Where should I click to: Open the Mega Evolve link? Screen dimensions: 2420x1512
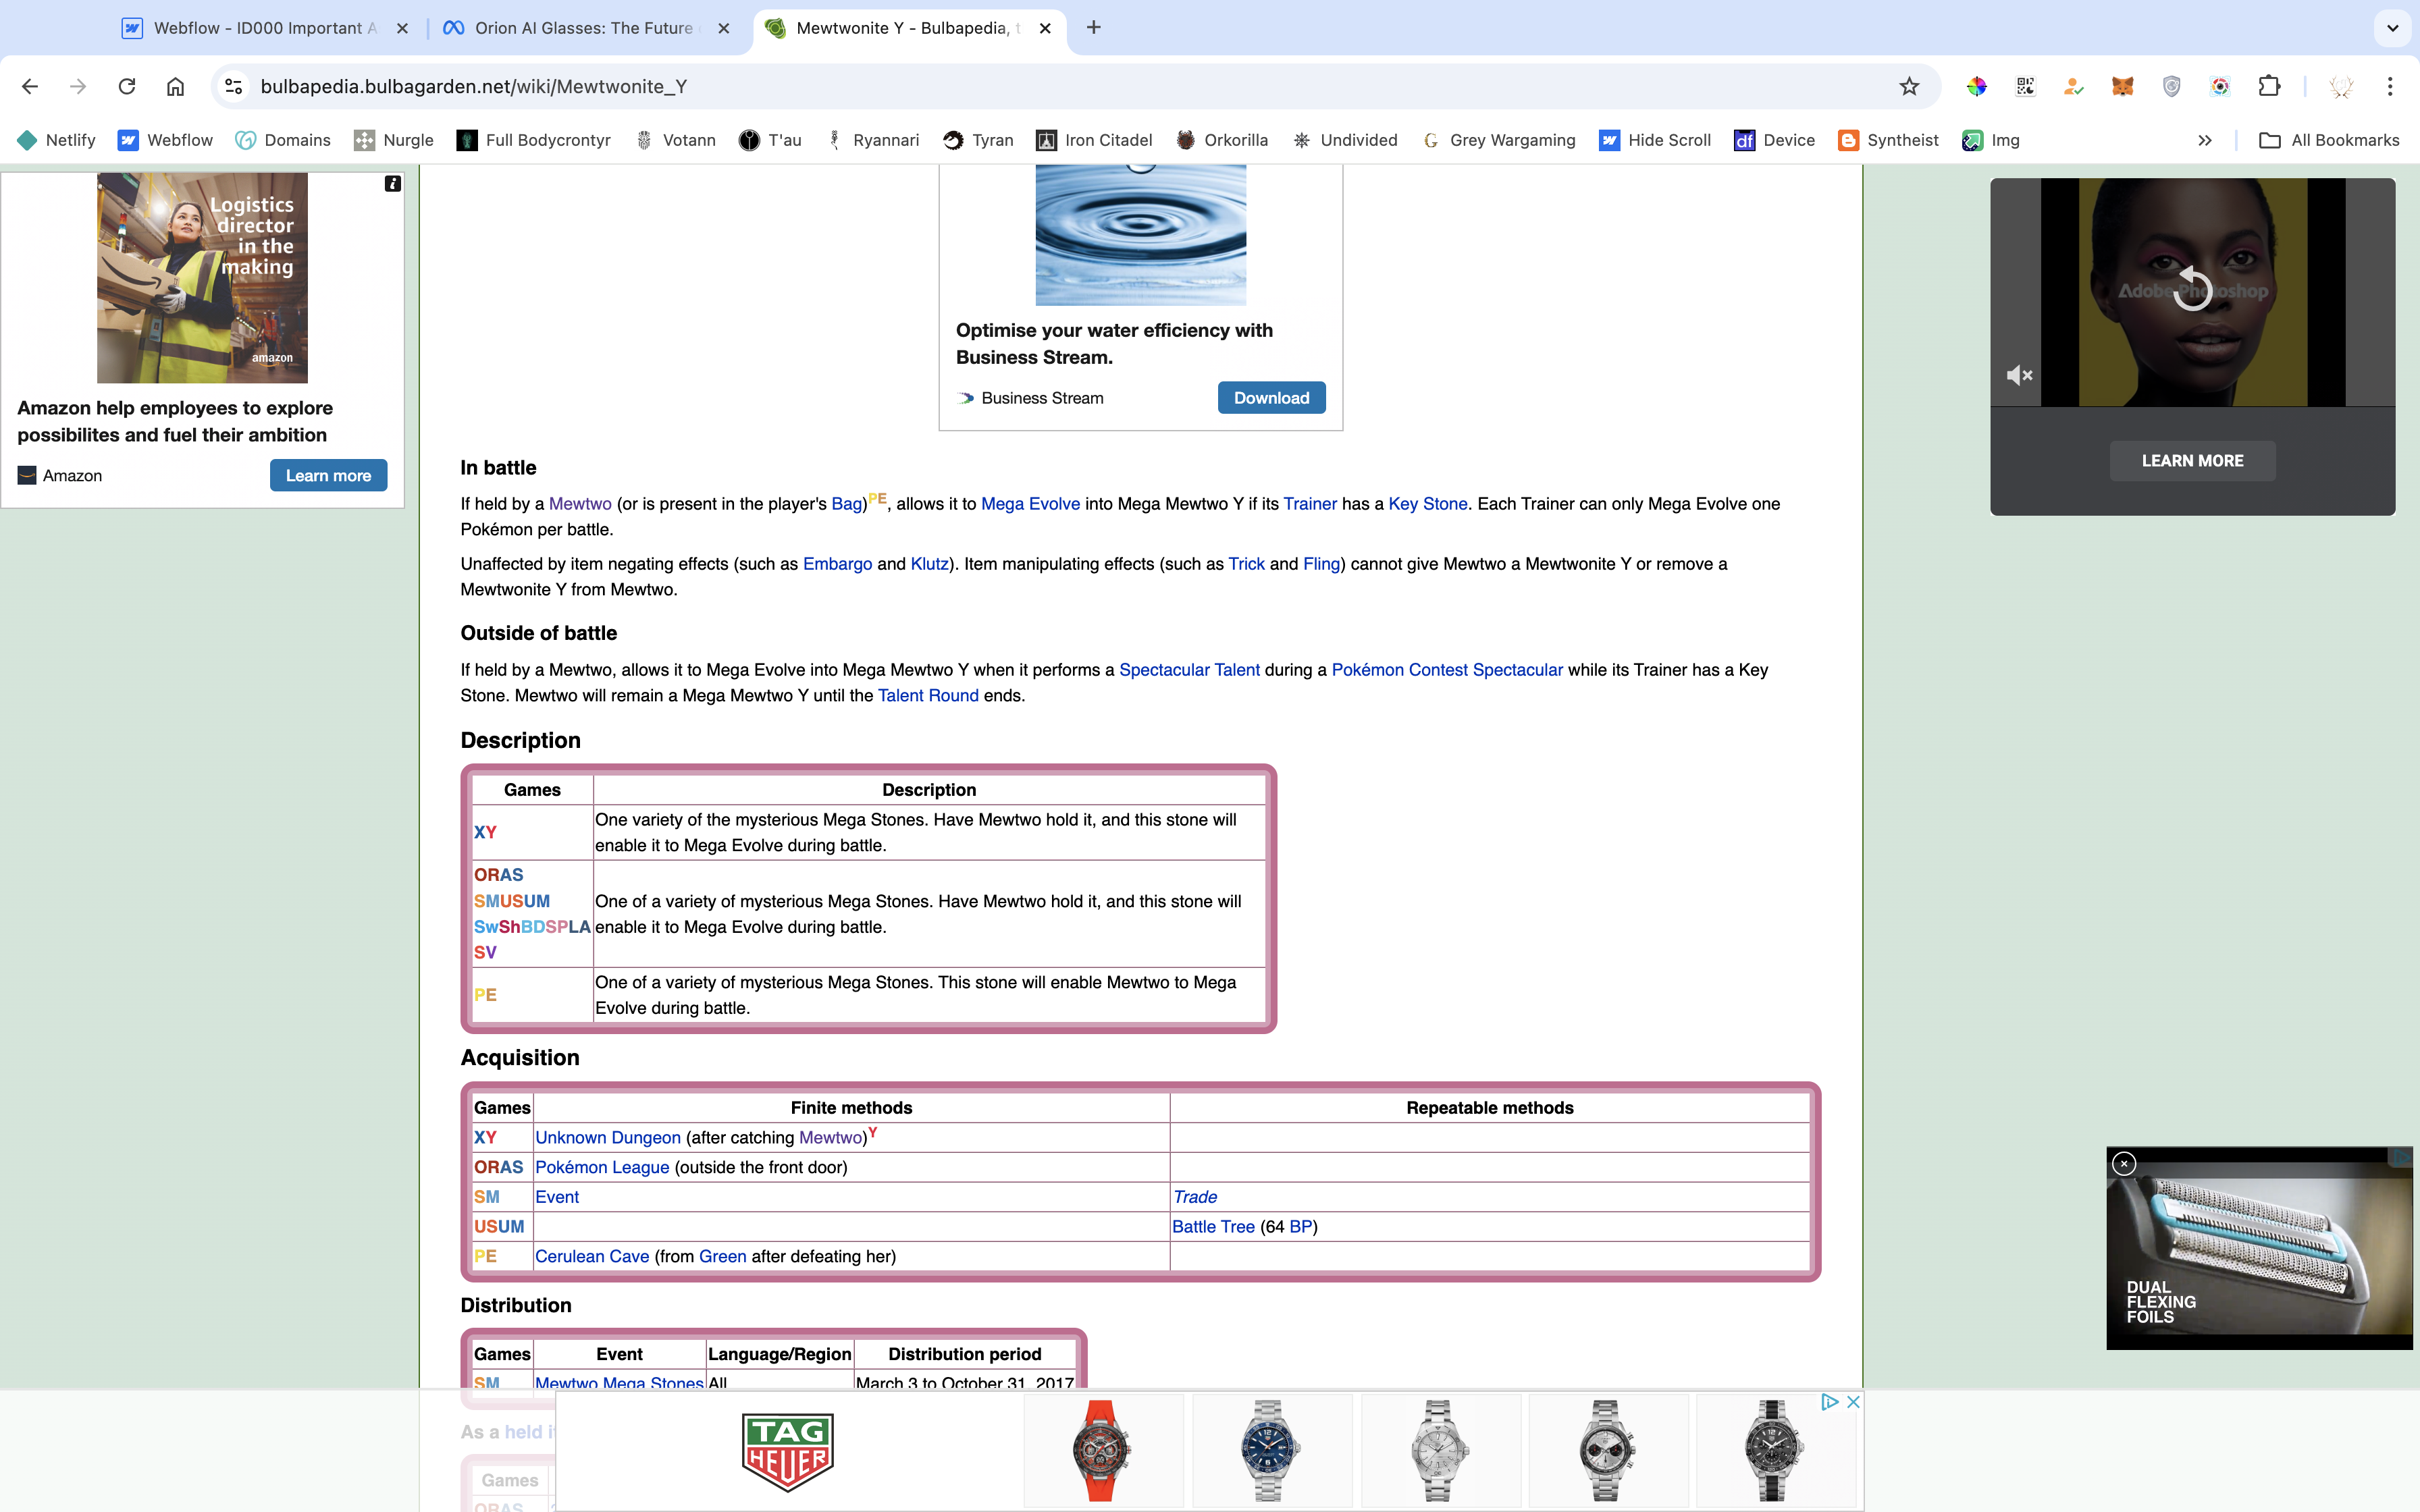click(1030, 504)
